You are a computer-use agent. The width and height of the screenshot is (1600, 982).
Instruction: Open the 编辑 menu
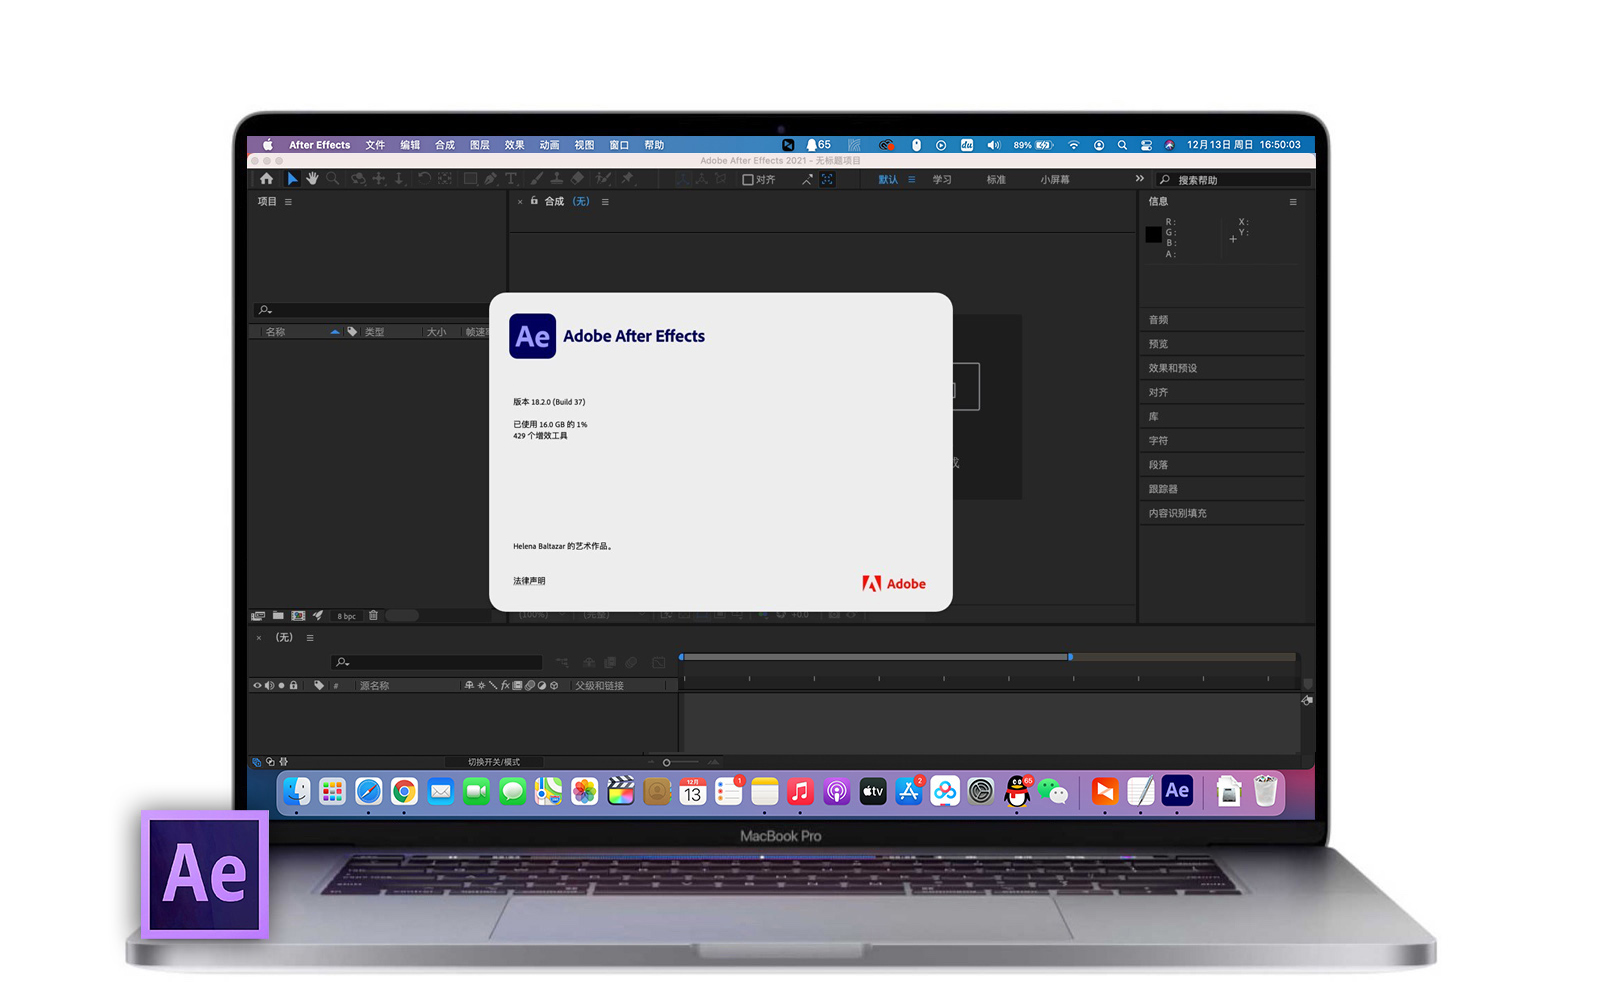[x=410, y=145]
